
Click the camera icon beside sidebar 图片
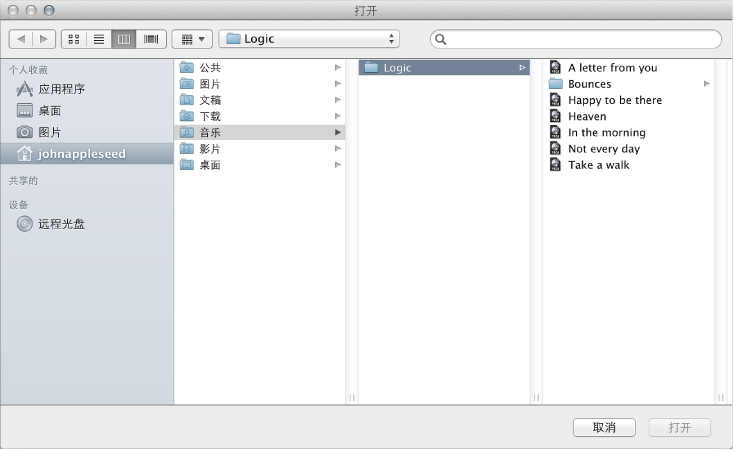click(x=25, y=132)
